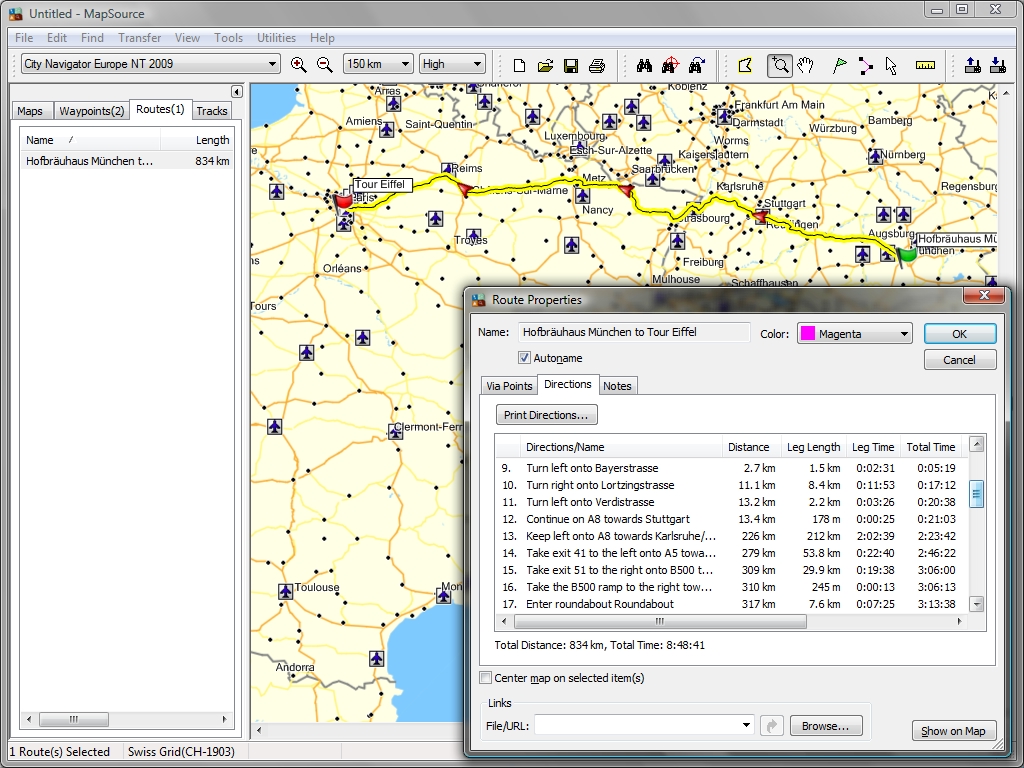Select direction 9 Turn left onto Bayerstrasse
Screen dimensions: 1024x768
(x=731, y=468)
